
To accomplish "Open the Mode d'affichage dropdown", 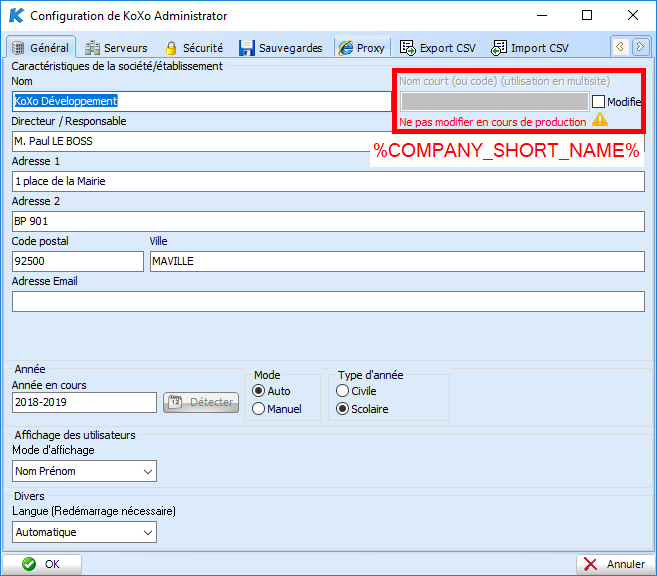I will tap(84, 471).
